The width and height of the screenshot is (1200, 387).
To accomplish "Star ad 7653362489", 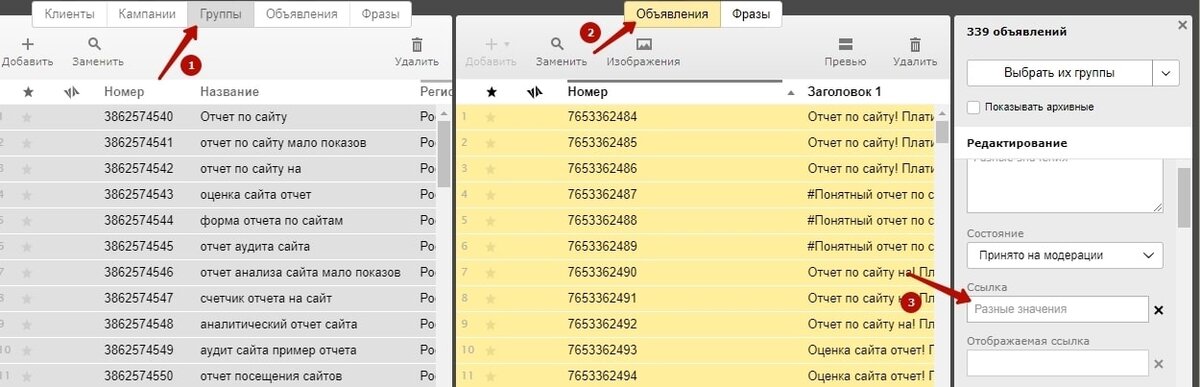I will [x=491, y=247].
